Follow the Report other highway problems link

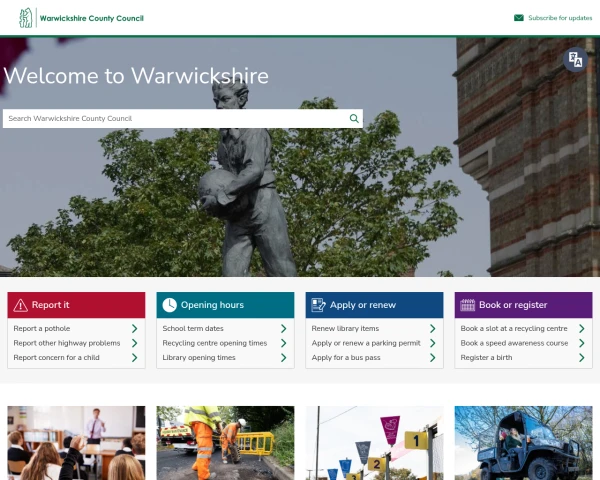click(67, 343)
